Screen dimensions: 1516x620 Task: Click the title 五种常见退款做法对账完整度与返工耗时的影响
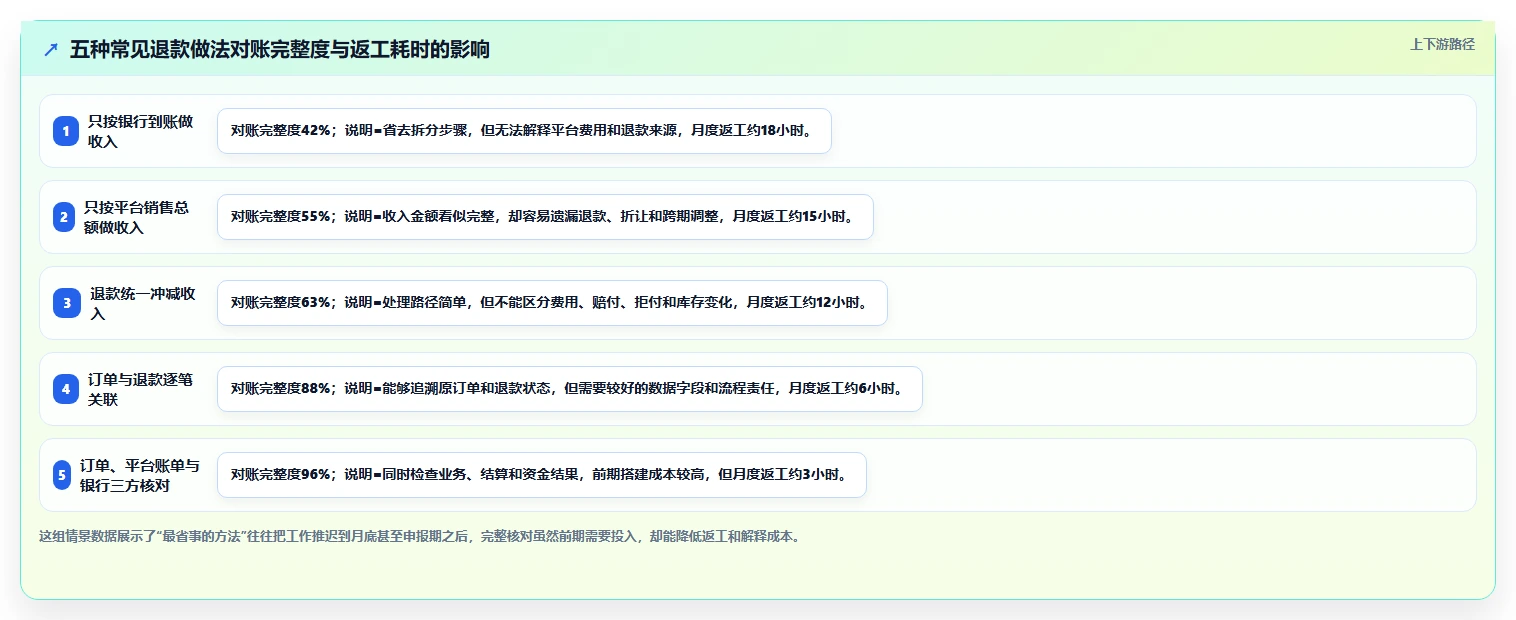point(280,49)
